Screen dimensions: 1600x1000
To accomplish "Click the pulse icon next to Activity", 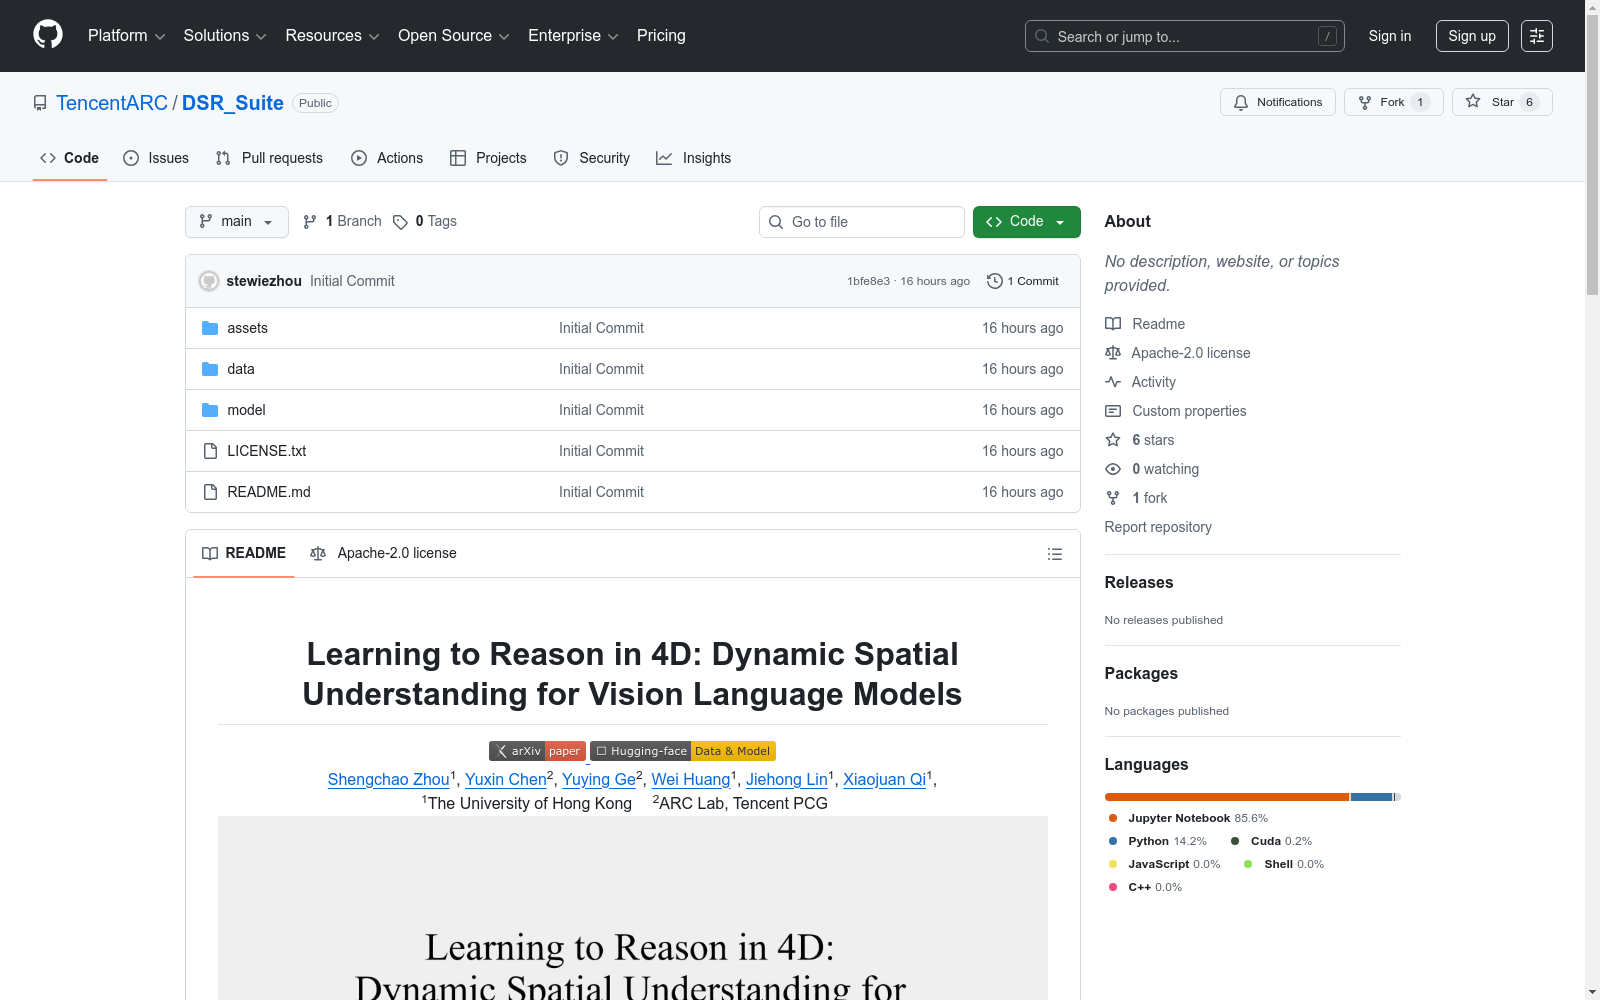I will pyautogui.click(x=1113, y=382).
